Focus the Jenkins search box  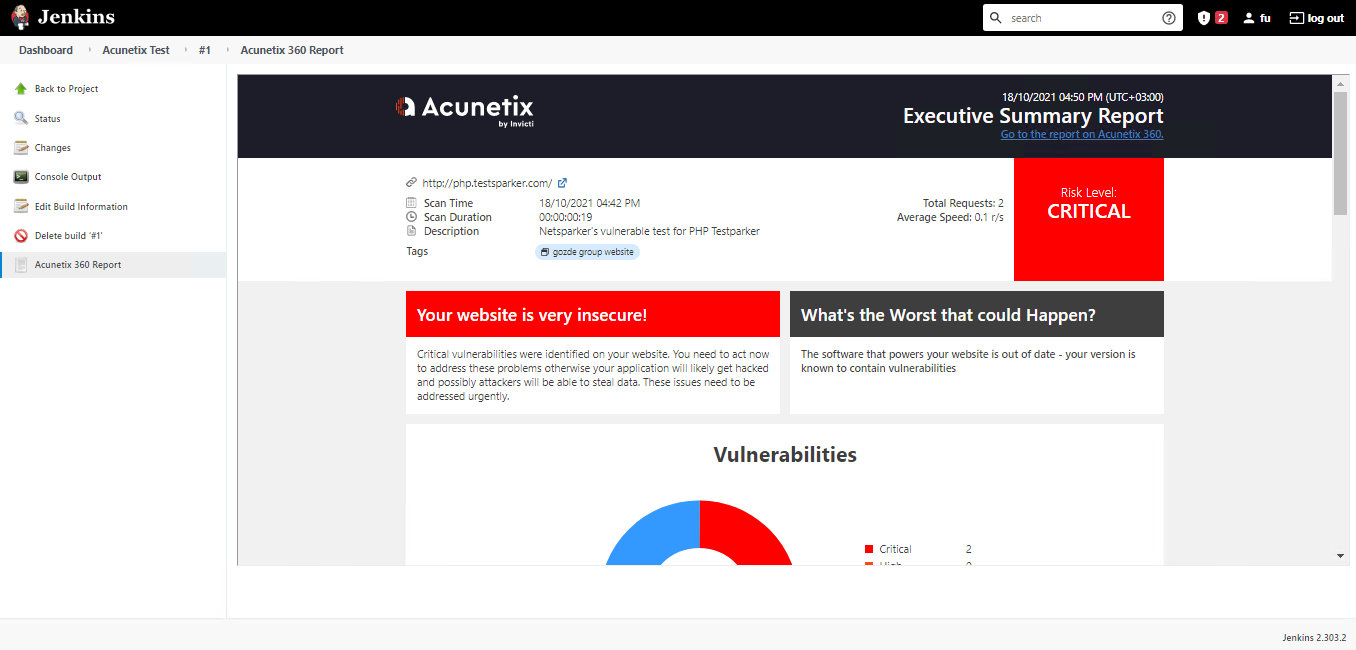[1083, 18]
